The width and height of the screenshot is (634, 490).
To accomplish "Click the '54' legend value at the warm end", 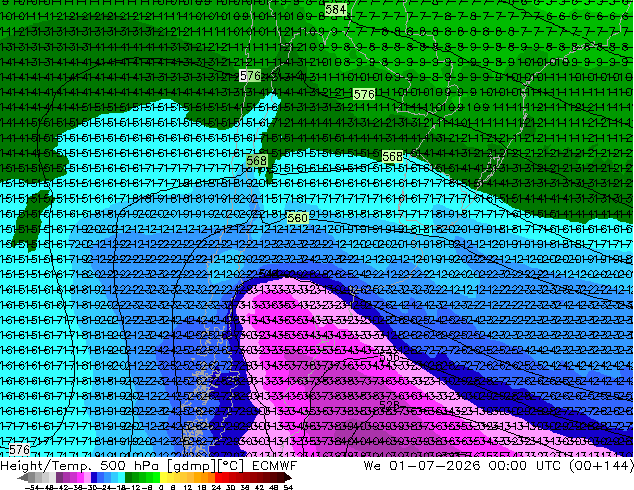I will click(288, 487).
